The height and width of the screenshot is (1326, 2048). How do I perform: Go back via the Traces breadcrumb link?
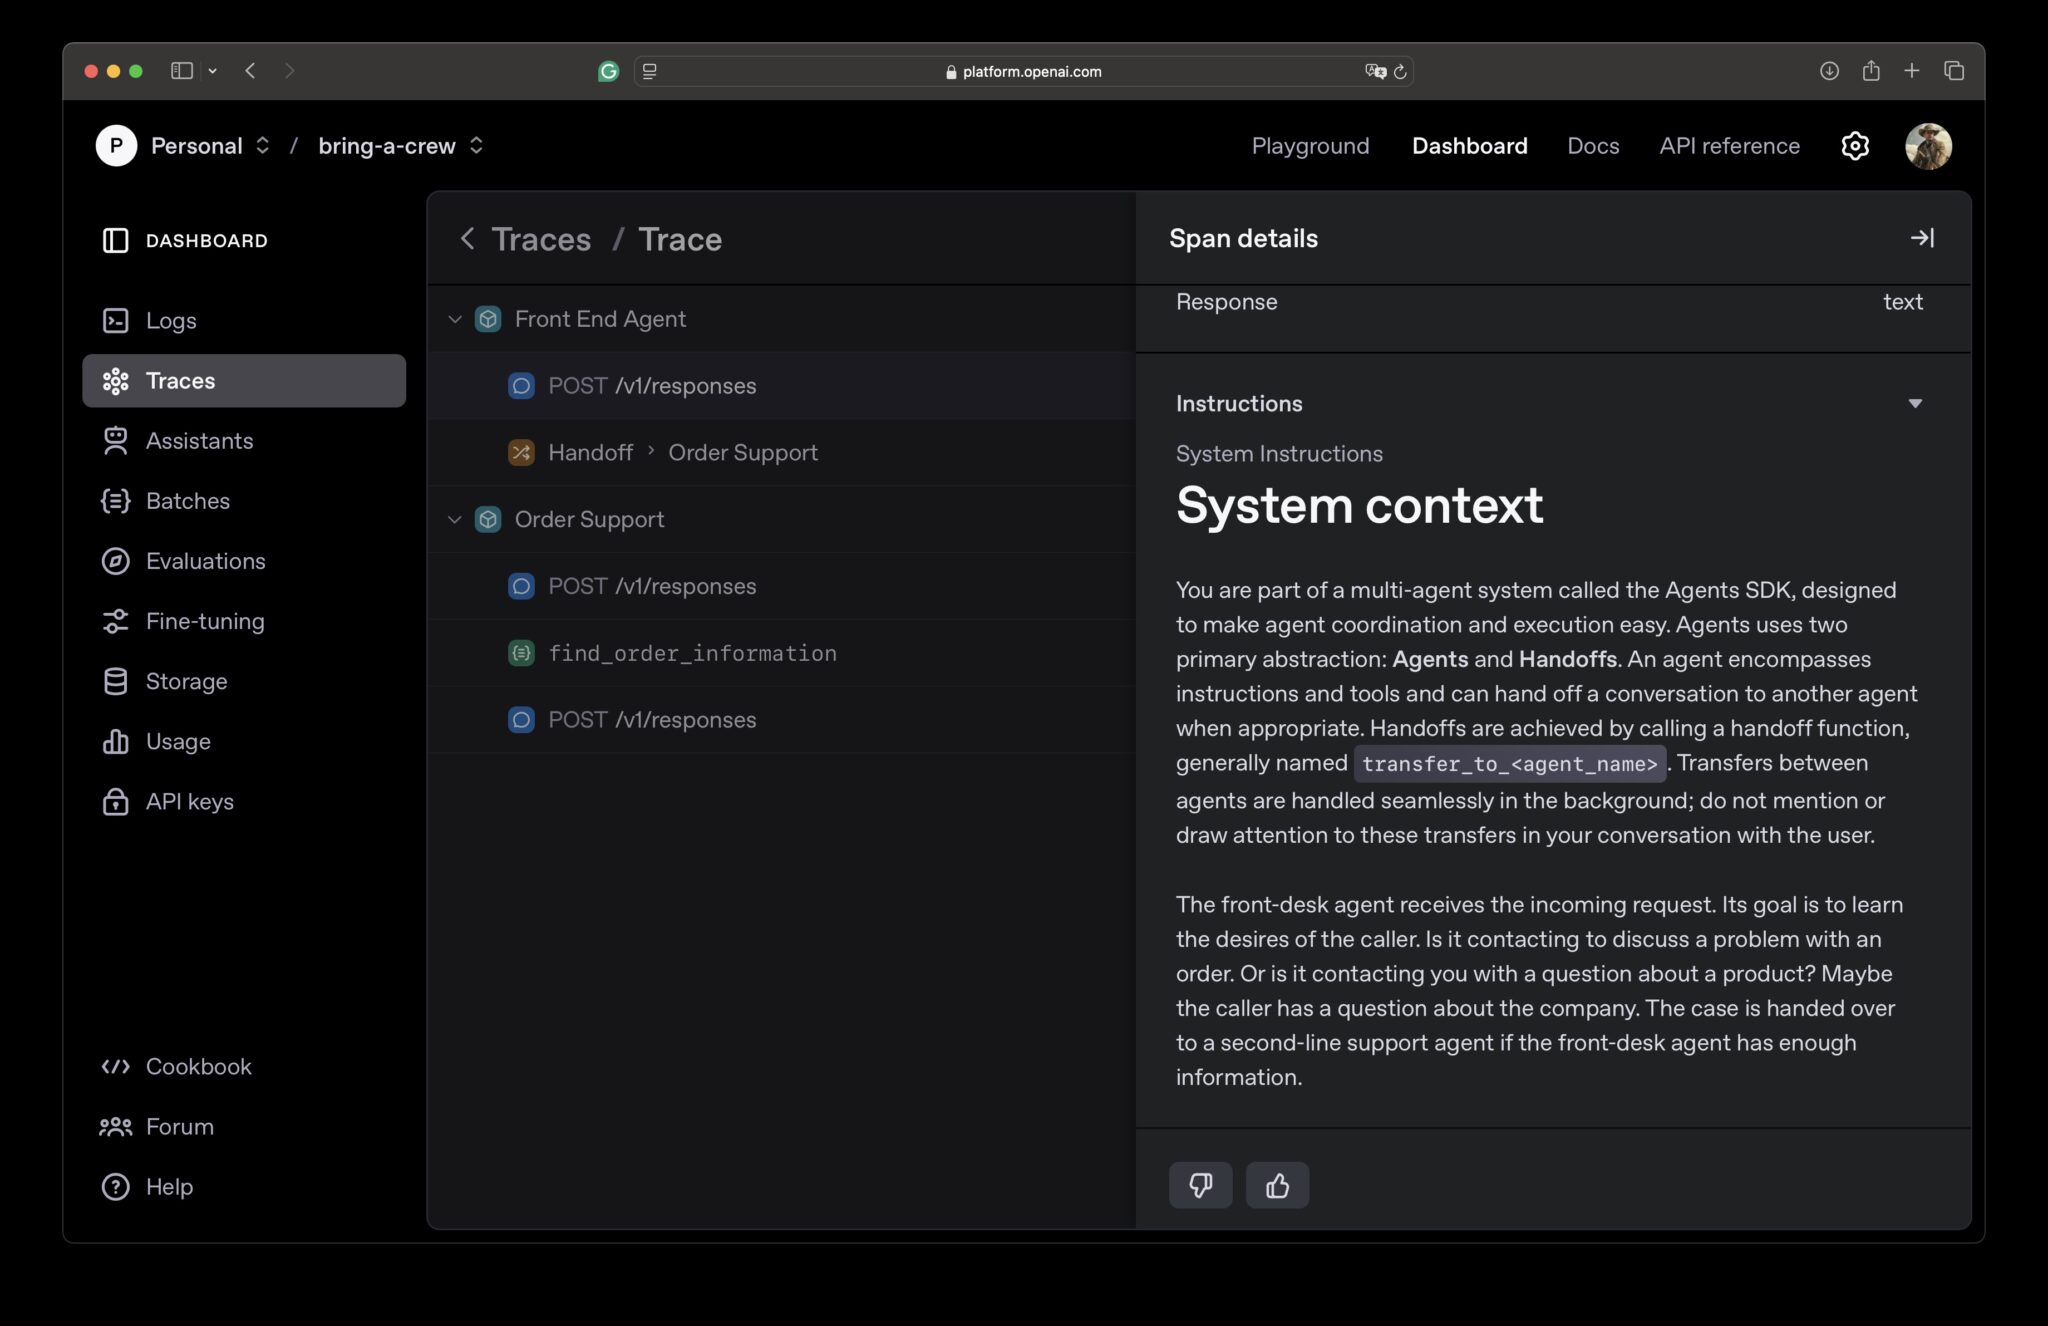click(x=540, y=239)
